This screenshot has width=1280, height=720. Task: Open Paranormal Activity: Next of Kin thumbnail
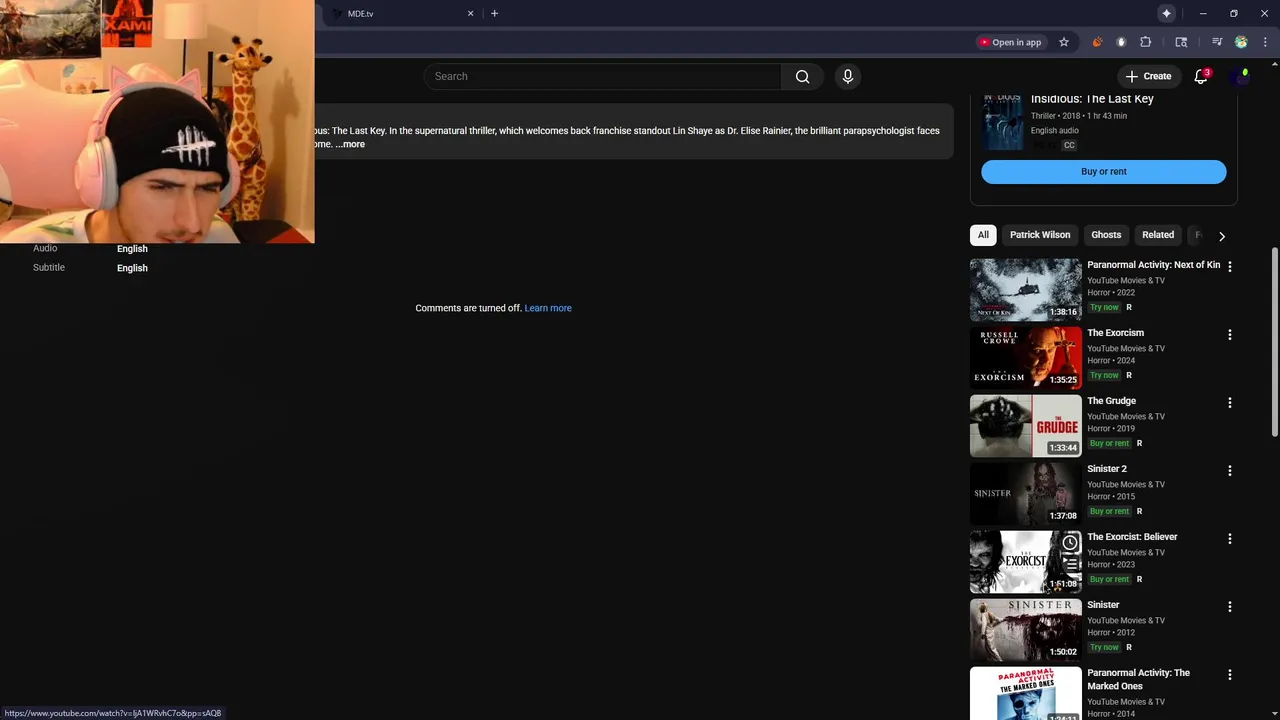point(1026,290)
